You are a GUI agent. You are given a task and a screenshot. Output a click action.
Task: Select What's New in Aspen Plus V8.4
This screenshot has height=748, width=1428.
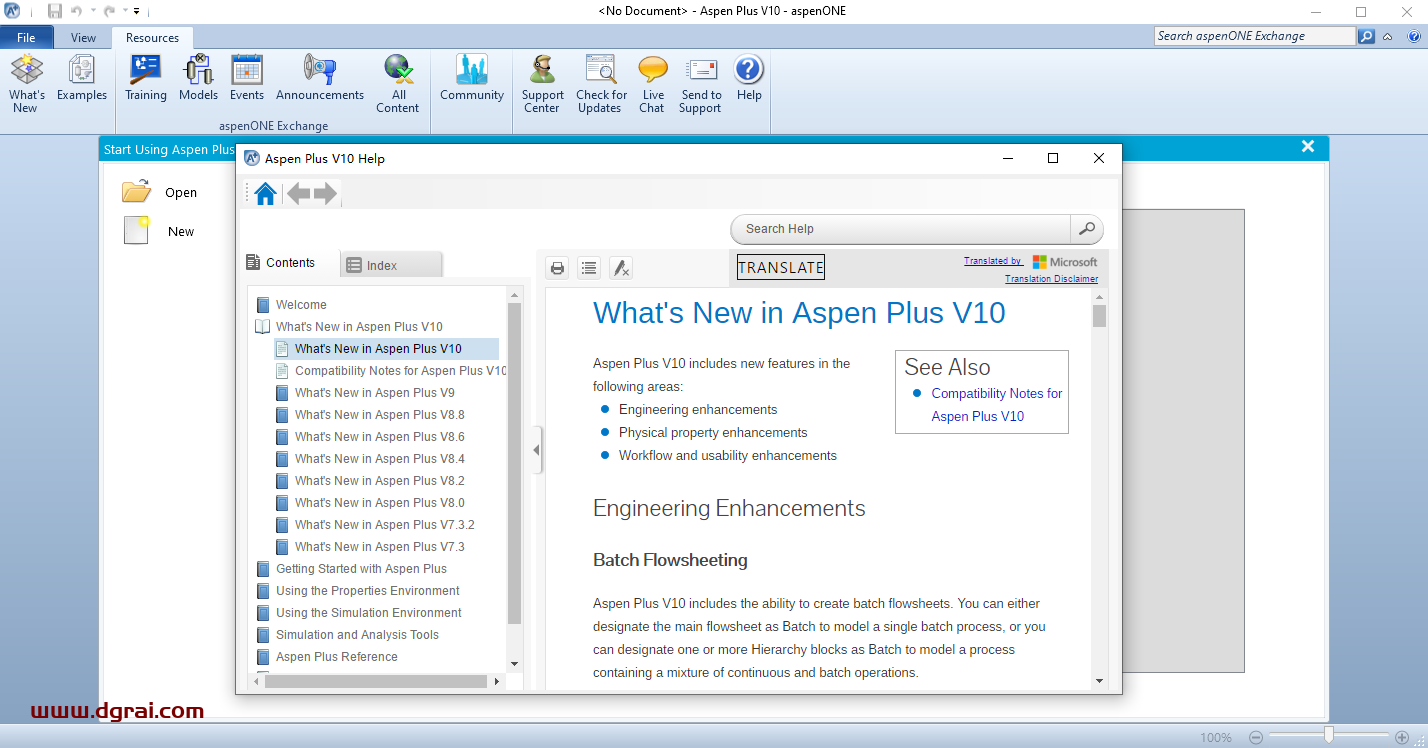[x=380, y=459]
